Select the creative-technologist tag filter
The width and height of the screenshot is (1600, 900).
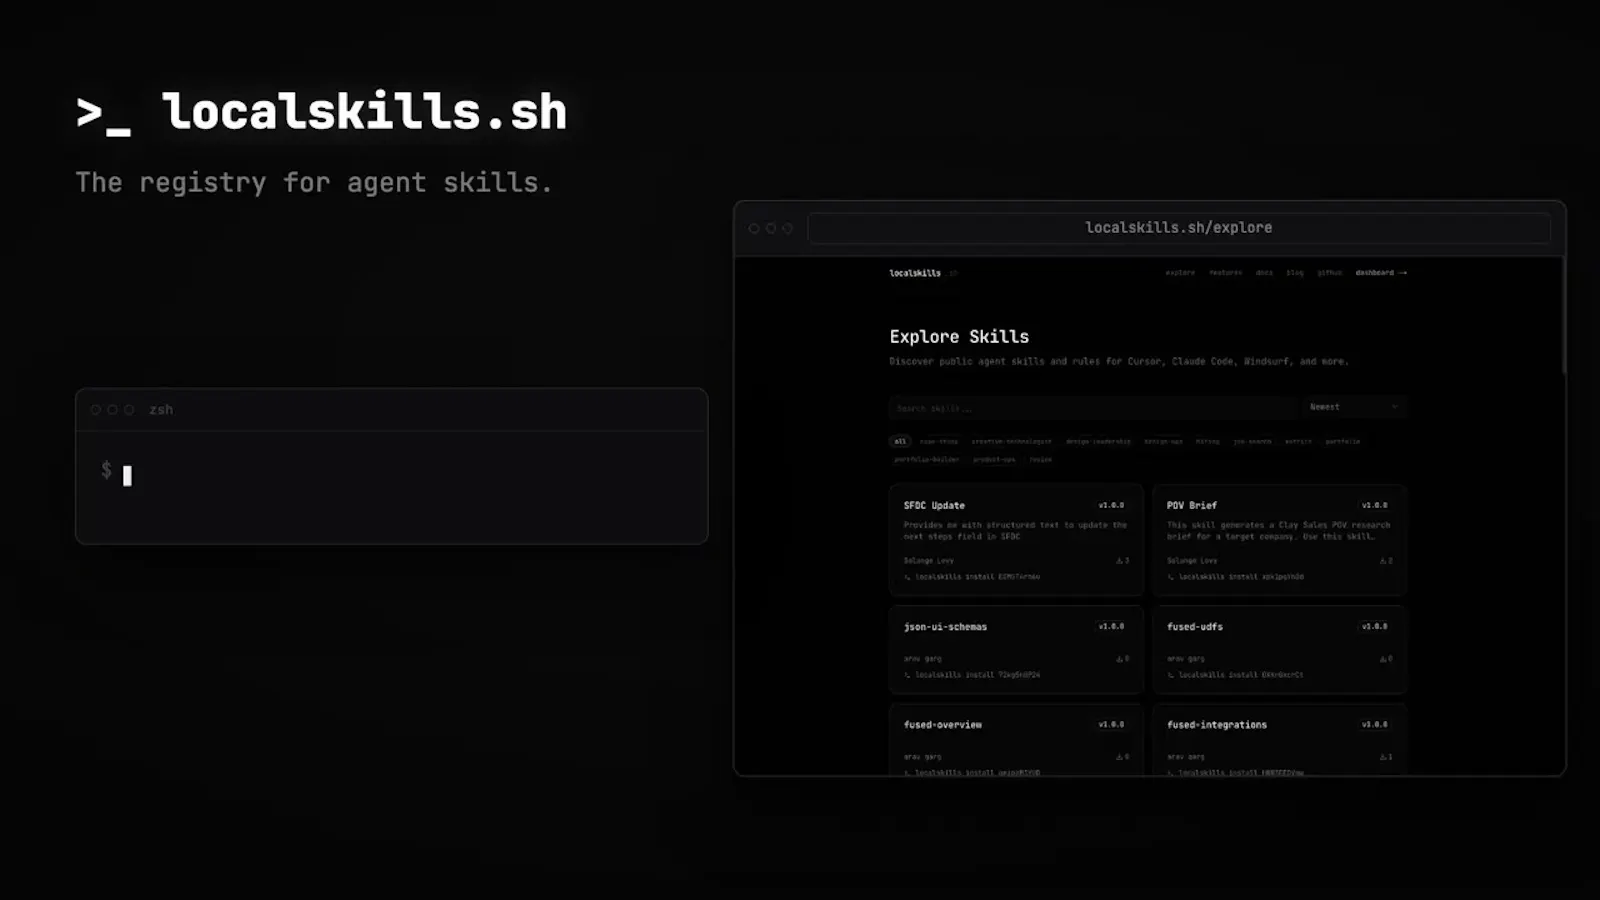pyautogui.click(x=1011, y=441)
